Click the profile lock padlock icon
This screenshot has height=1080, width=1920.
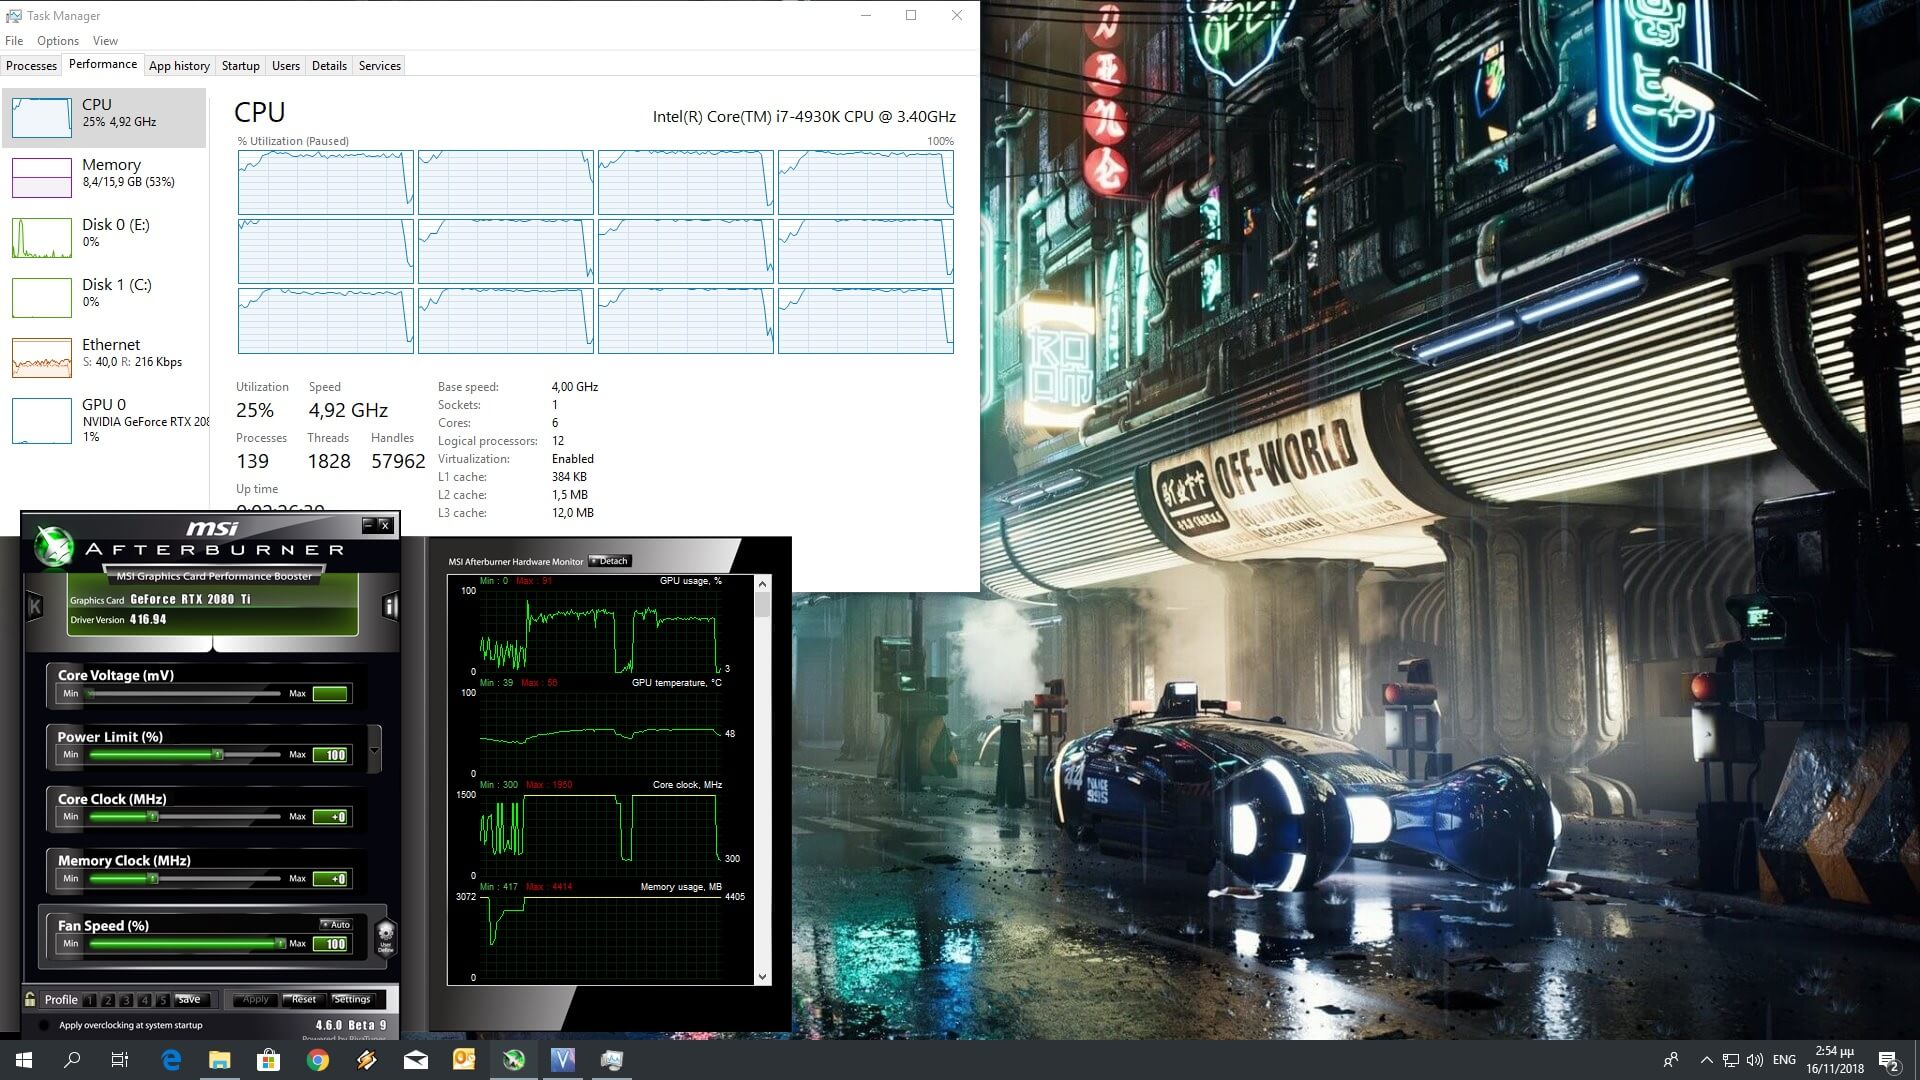click(31, 999)
